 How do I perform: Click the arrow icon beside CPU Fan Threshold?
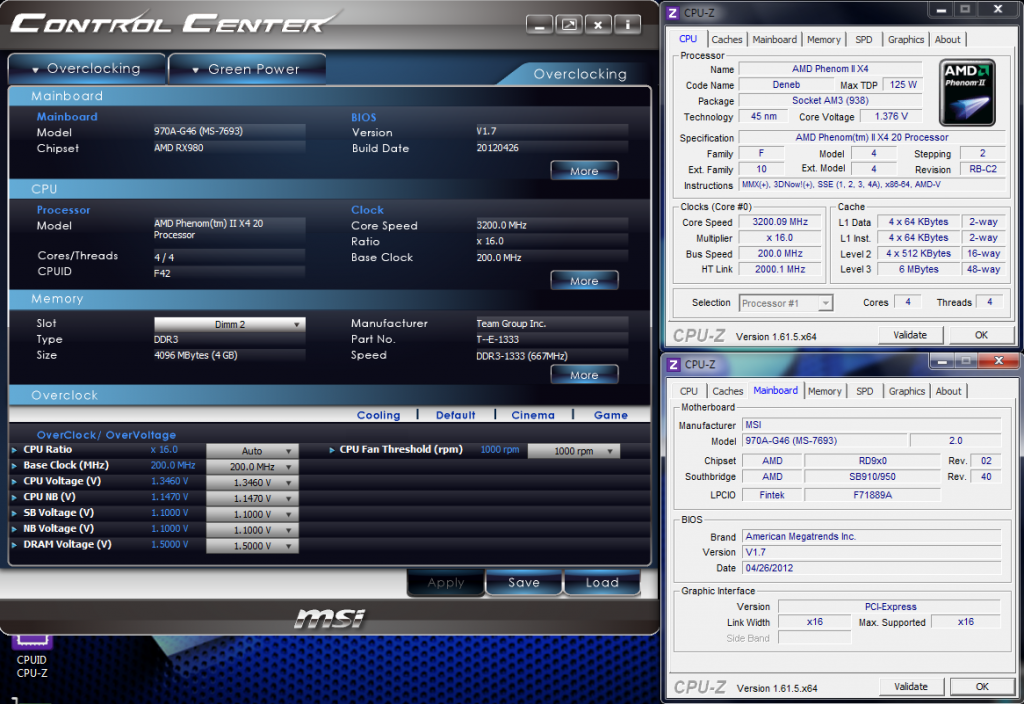331,450
